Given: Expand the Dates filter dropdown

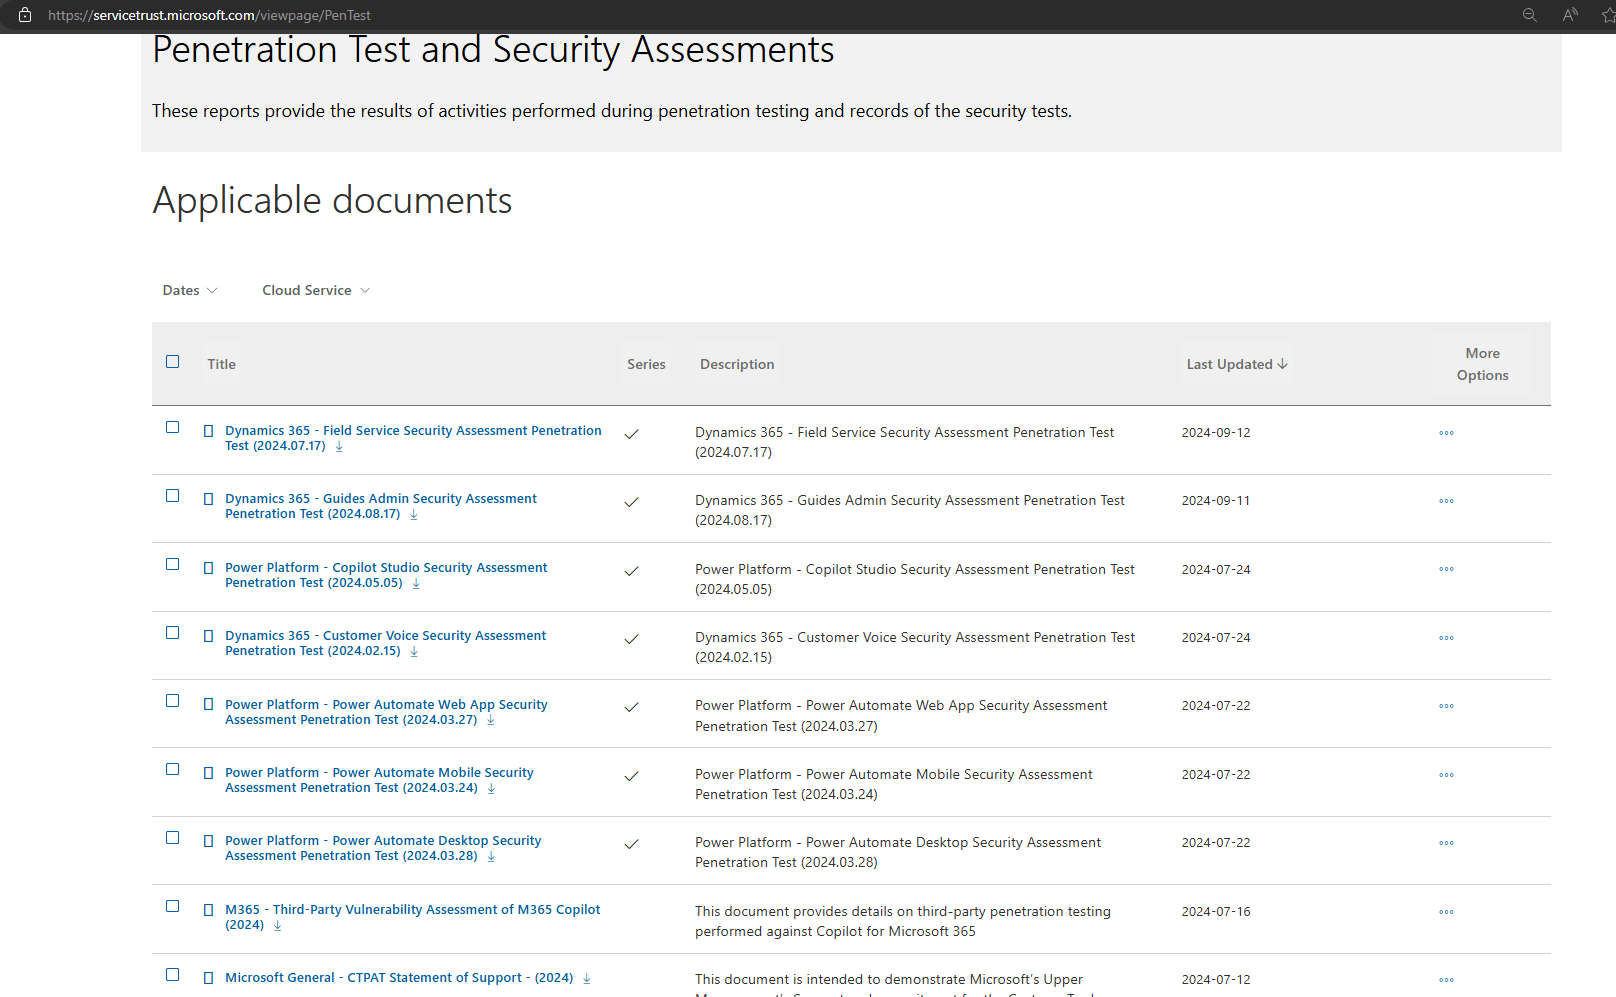Looking at the screenshot, I should point(190,290).
